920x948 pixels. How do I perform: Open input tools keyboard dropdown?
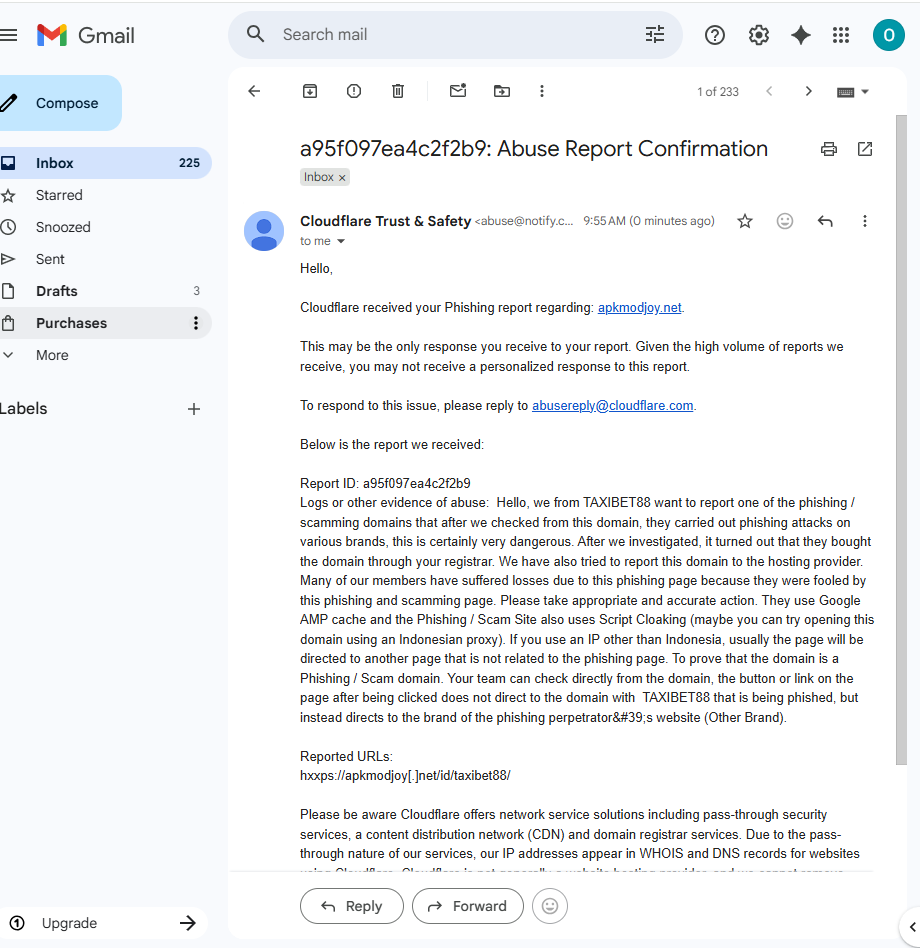pyautogui.click(x=852, y=92)
